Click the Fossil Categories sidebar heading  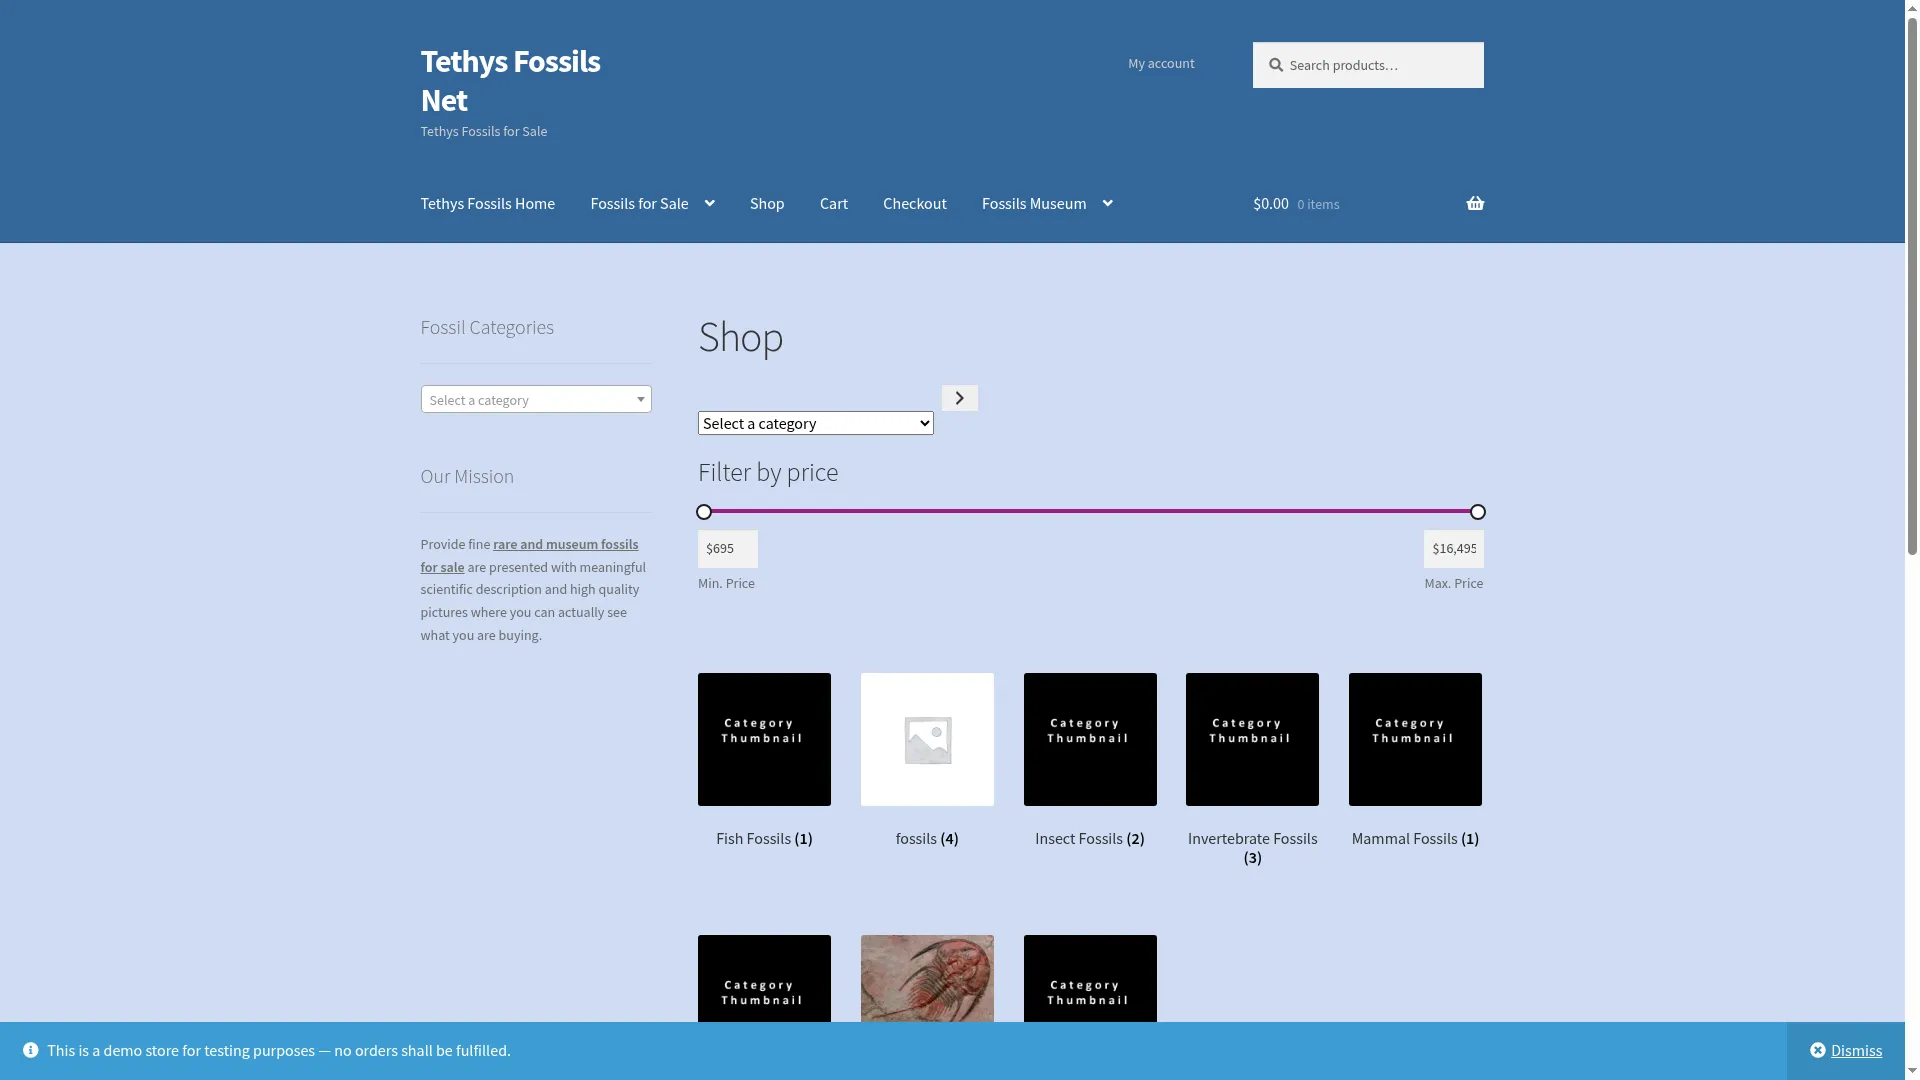[x=487, y=327]
